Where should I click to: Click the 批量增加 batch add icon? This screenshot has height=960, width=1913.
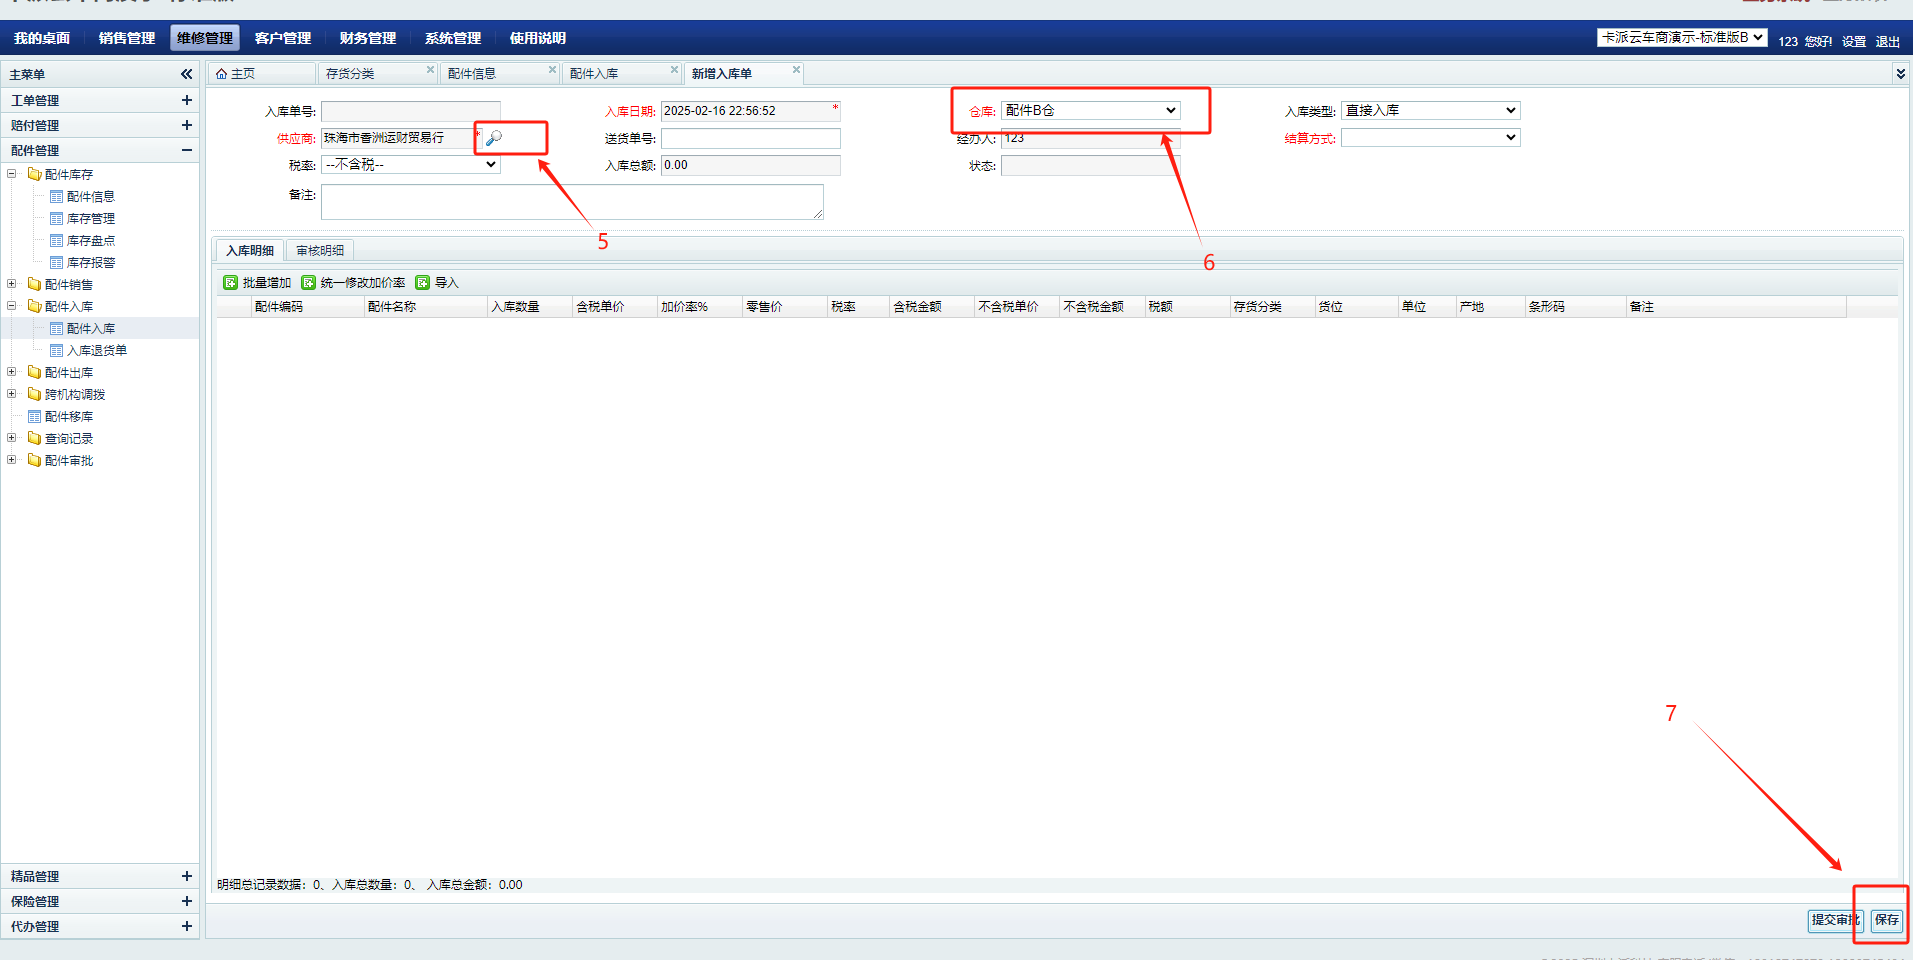click(x=231, y=283)
